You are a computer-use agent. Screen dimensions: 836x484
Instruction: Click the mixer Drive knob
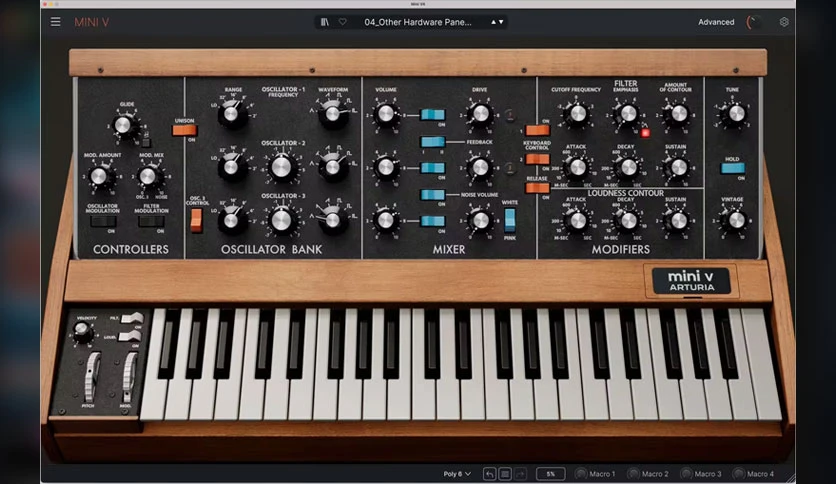pyautogui.click(x=480, y=114)
